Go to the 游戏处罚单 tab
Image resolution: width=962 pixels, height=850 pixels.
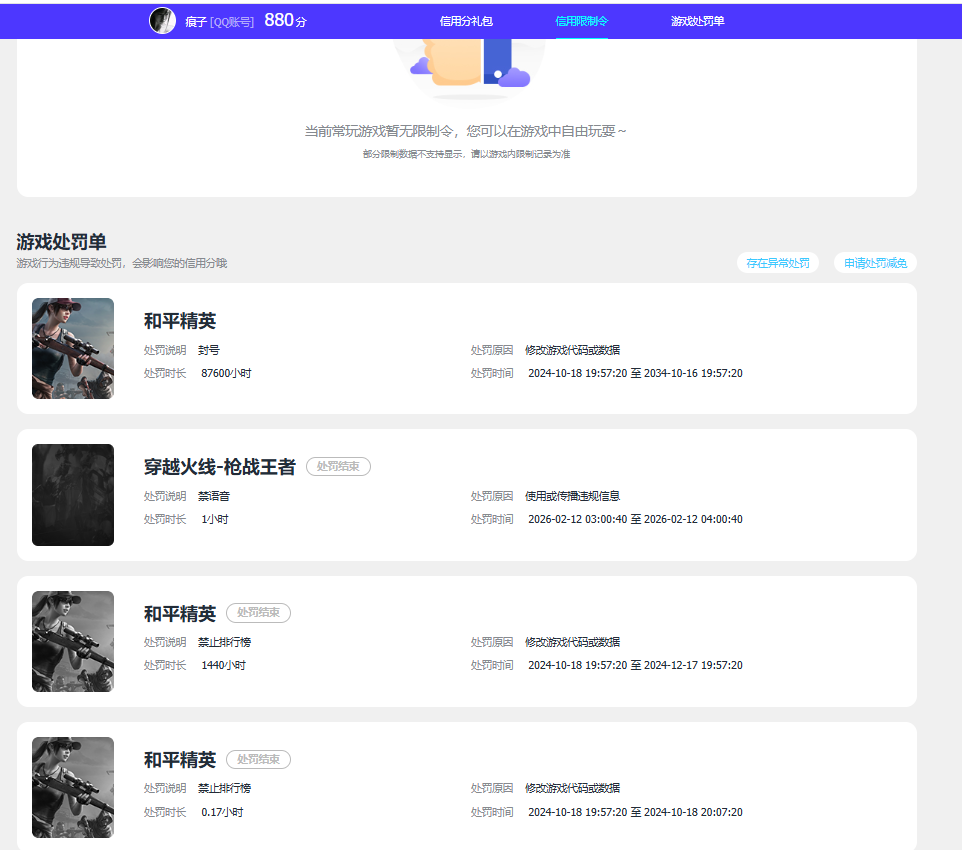click(x=698, y=21)
